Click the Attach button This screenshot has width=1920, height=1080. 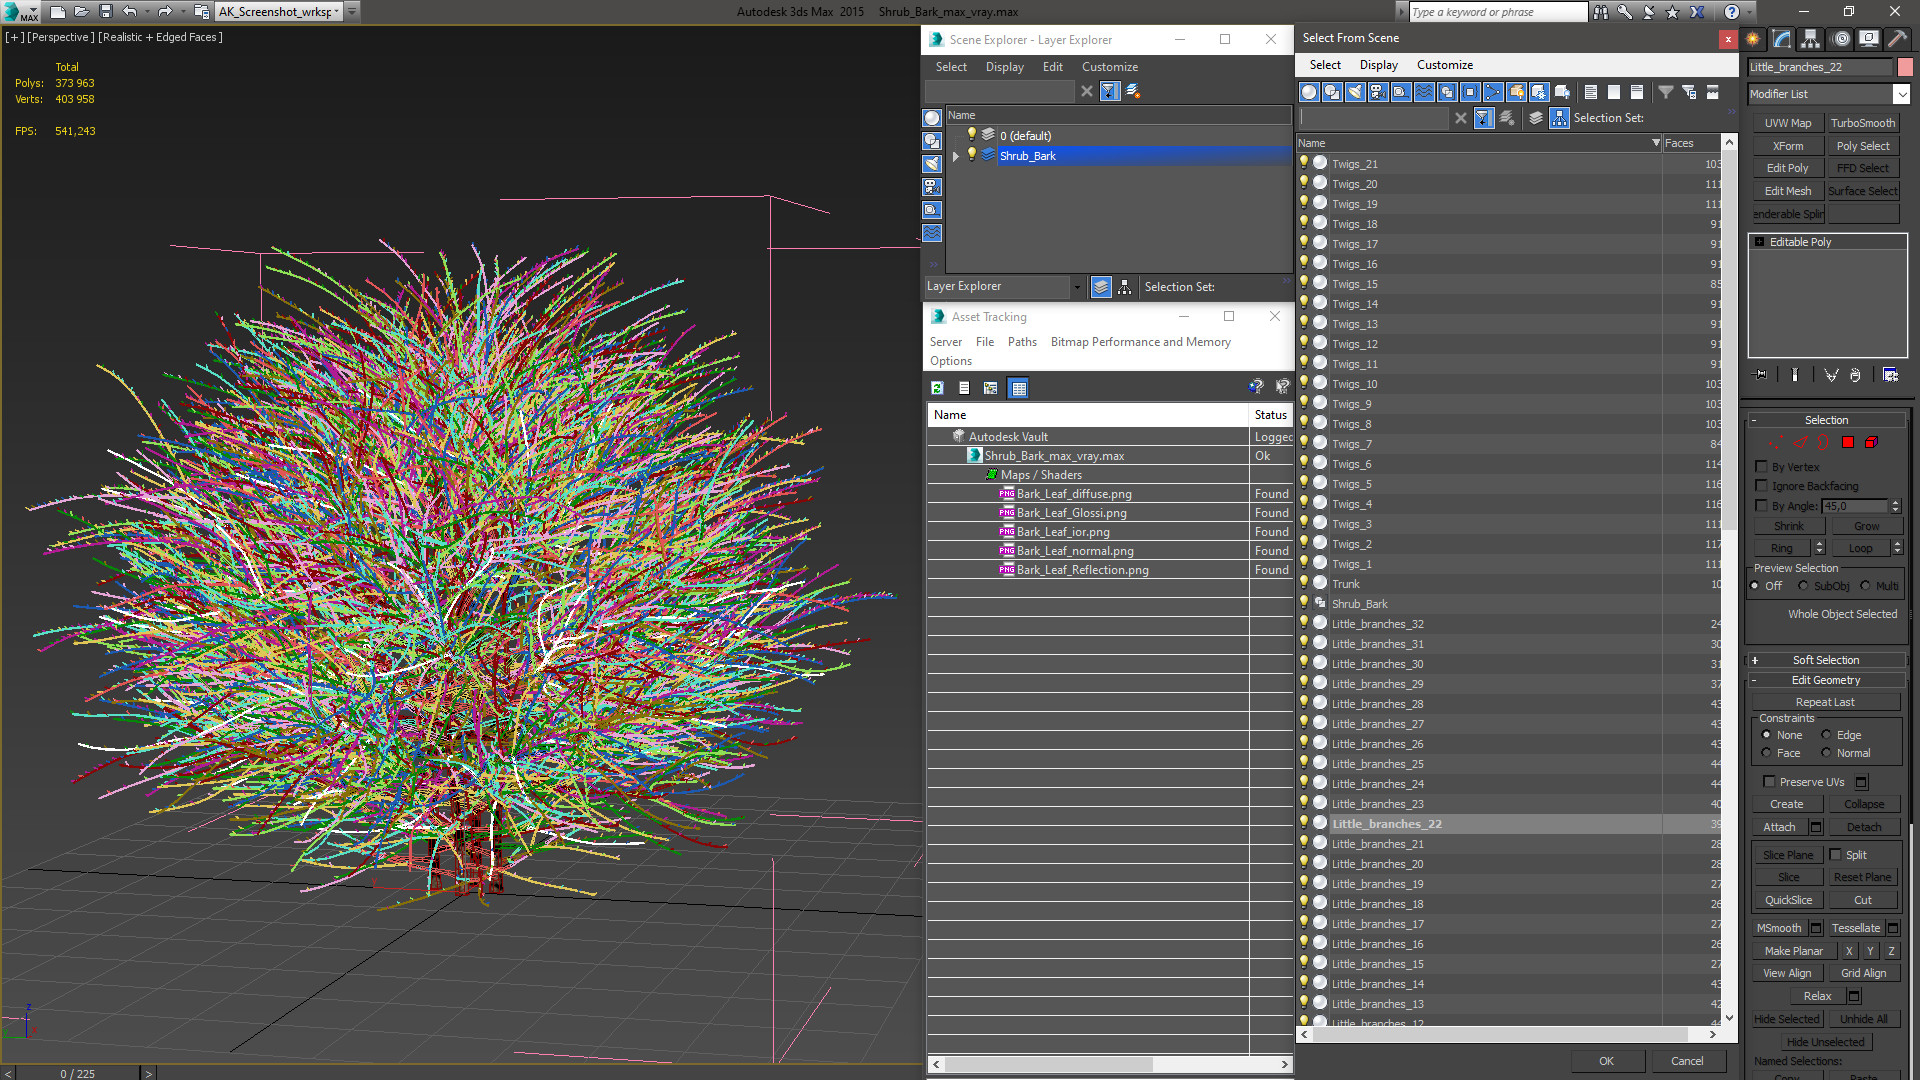1779,827
